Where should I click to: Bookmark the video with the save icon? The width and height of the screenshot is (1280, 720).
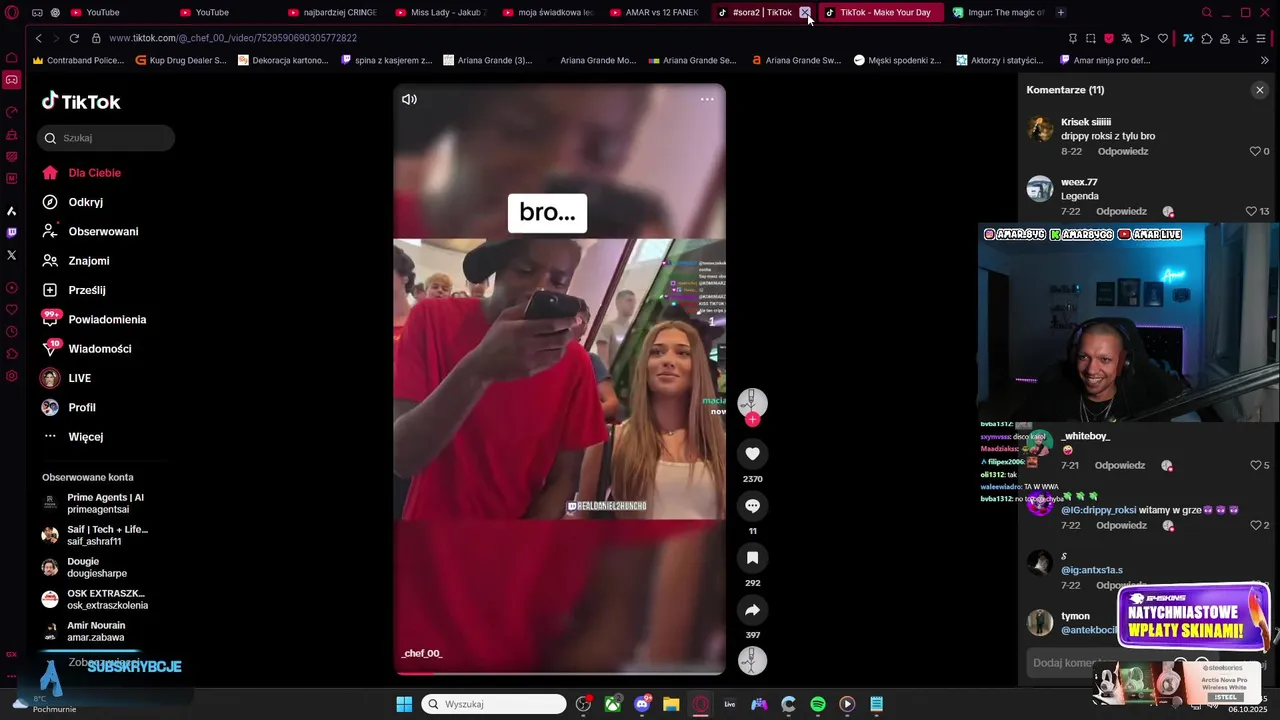(752, 558)
